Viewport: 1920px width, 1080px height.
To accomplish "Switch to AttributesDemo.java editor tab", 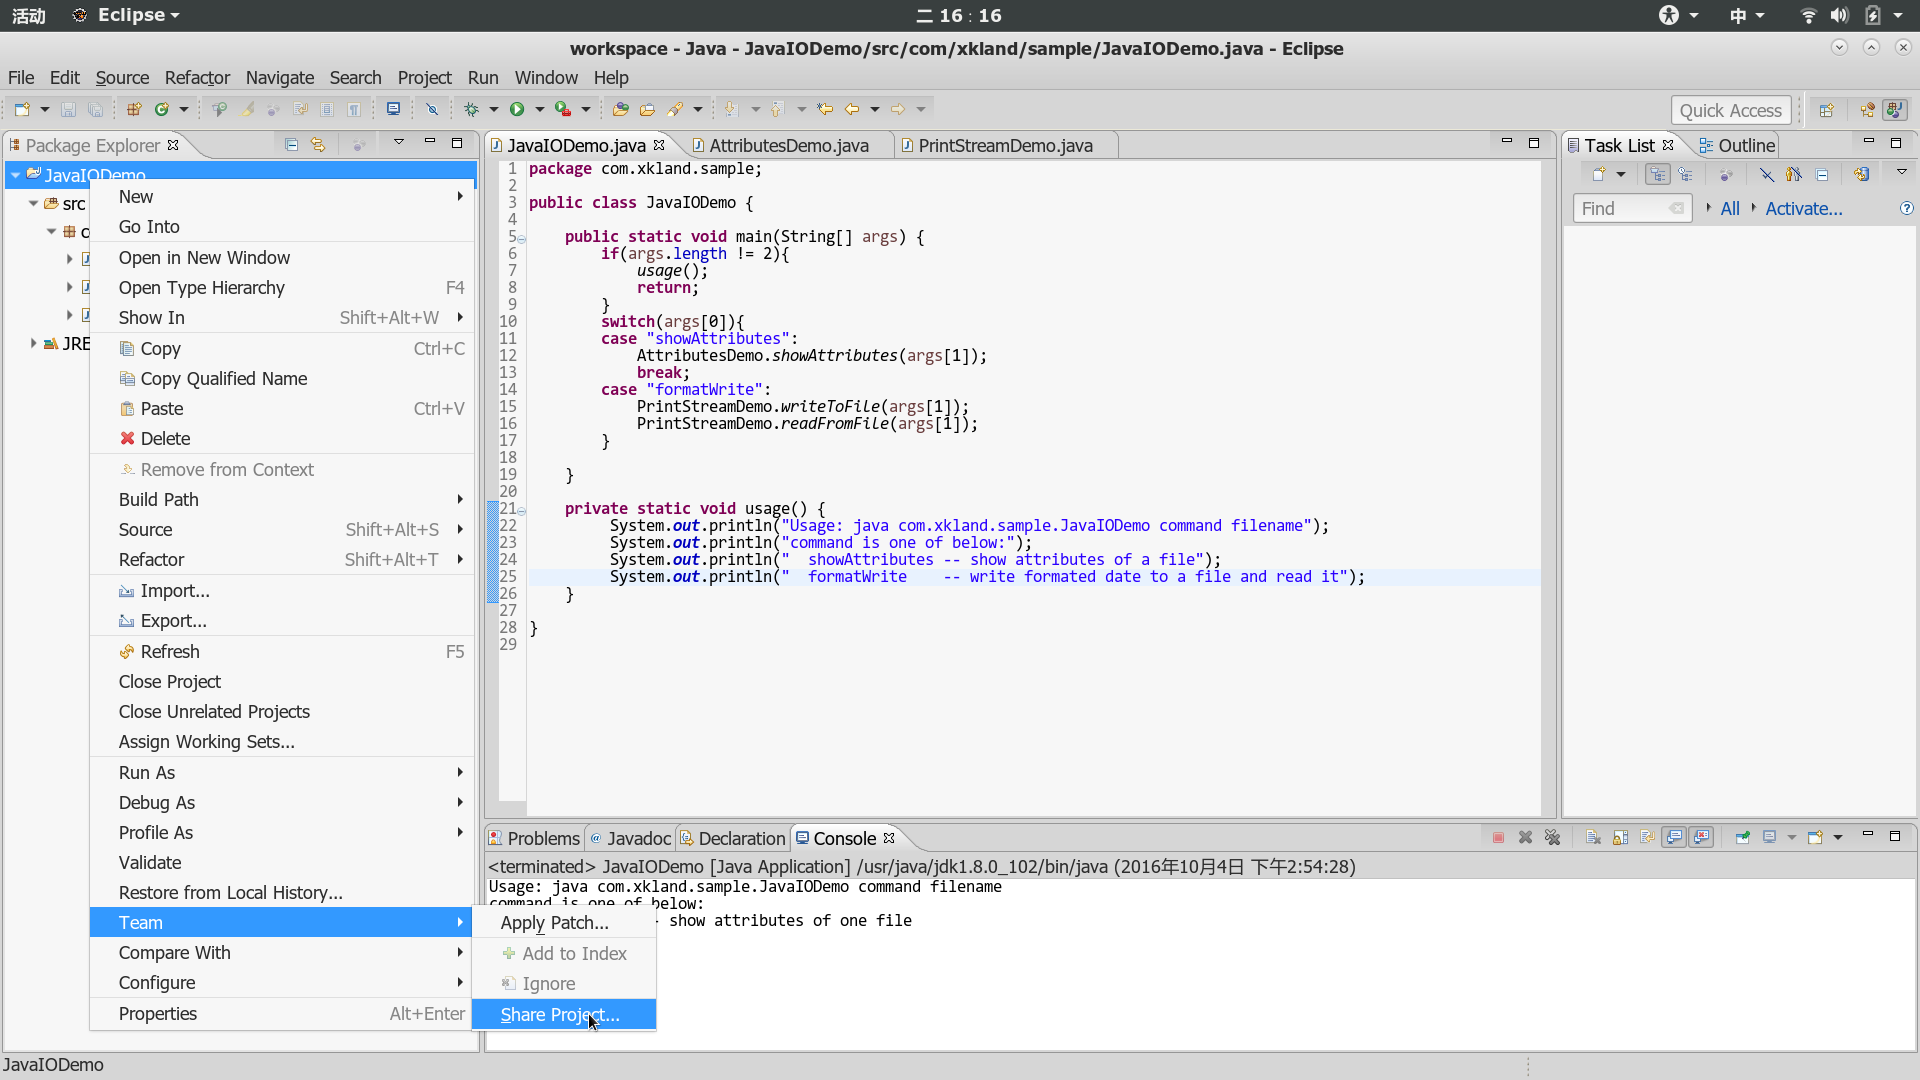I will pos(789,146).
